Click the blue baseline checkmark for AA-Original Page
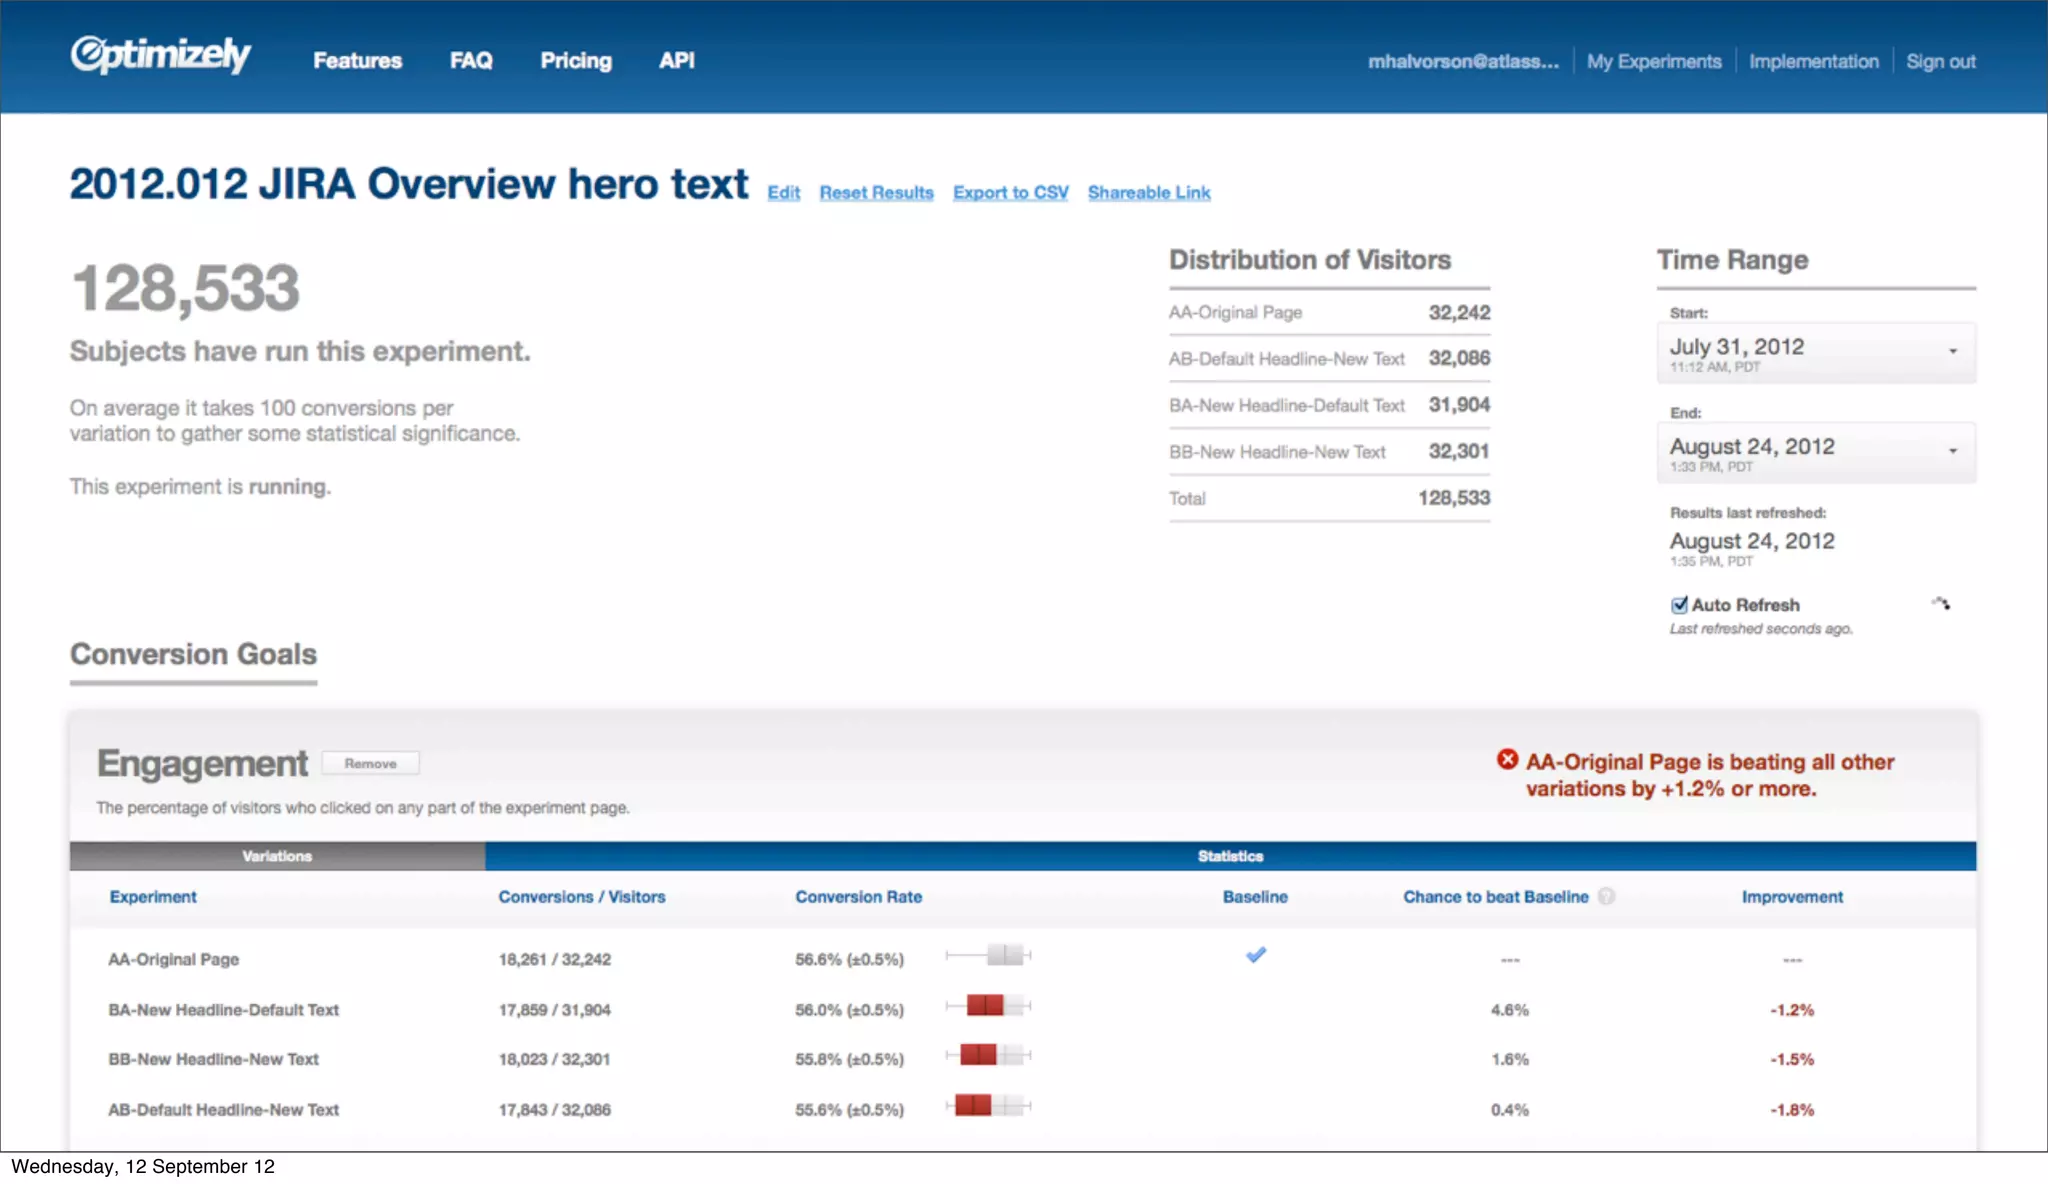 1256,955
